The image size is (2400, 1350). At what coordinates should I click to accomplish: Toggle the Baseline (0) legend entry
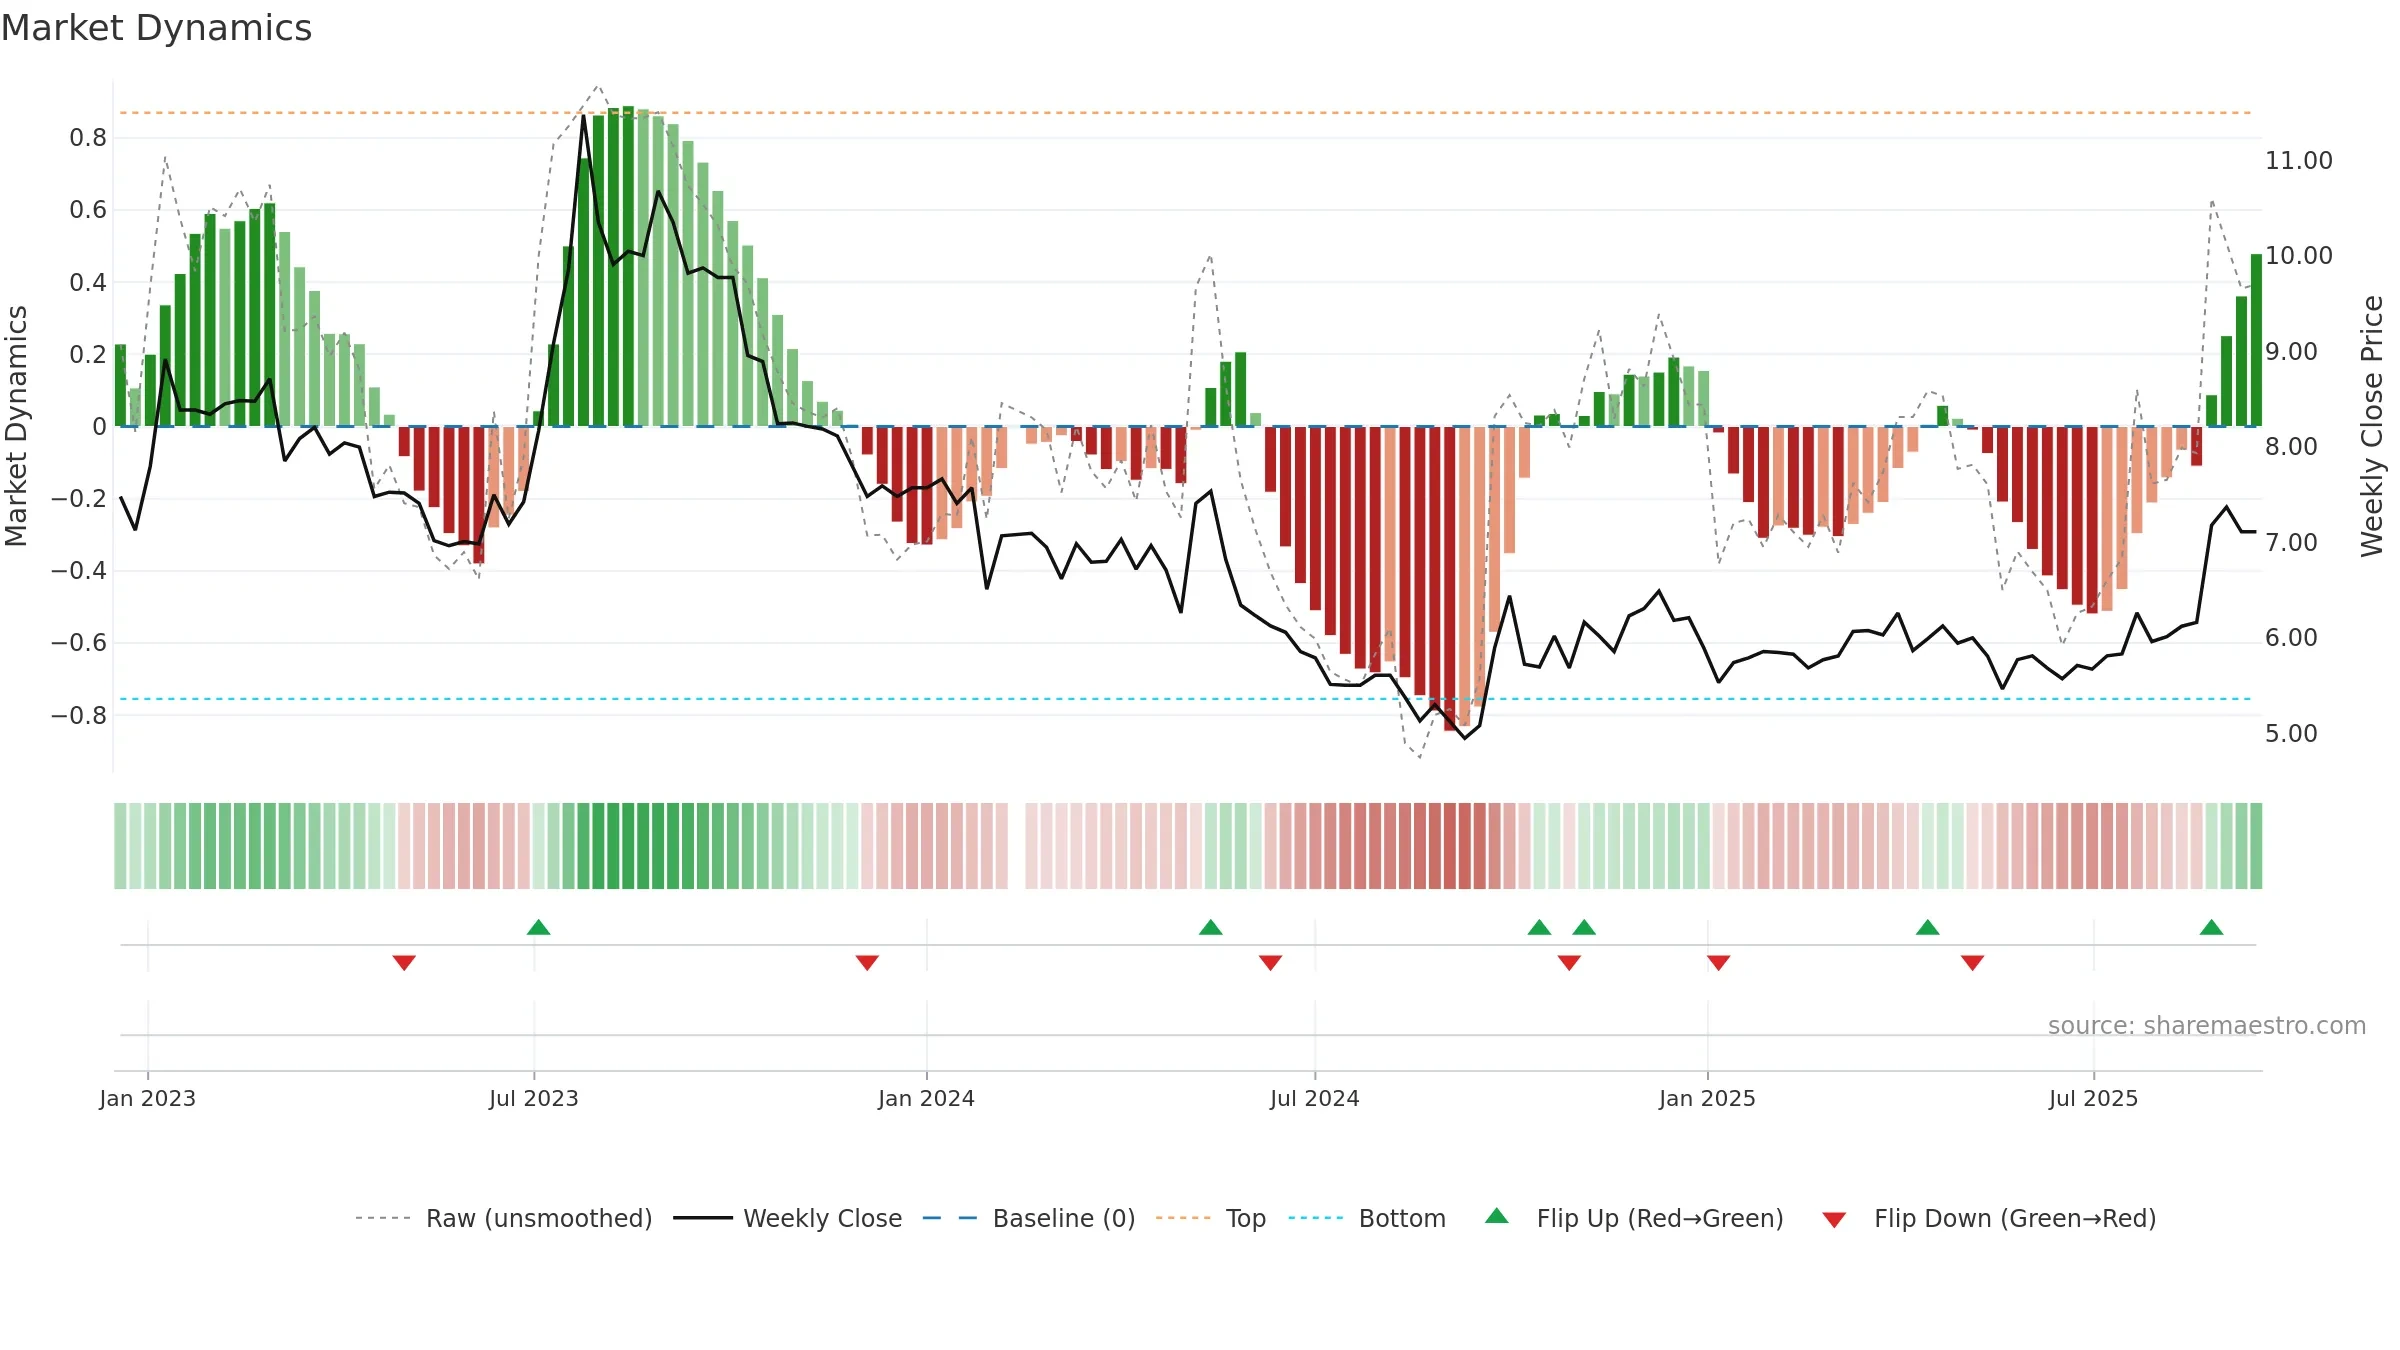click(1064, 1218)
